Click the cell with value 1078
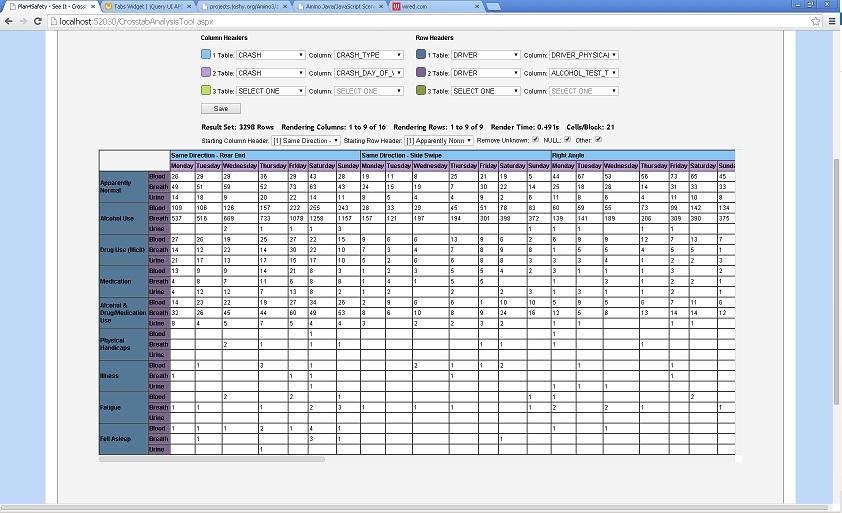This screenshot has width=842, height=513. click(x=297, y=219)
